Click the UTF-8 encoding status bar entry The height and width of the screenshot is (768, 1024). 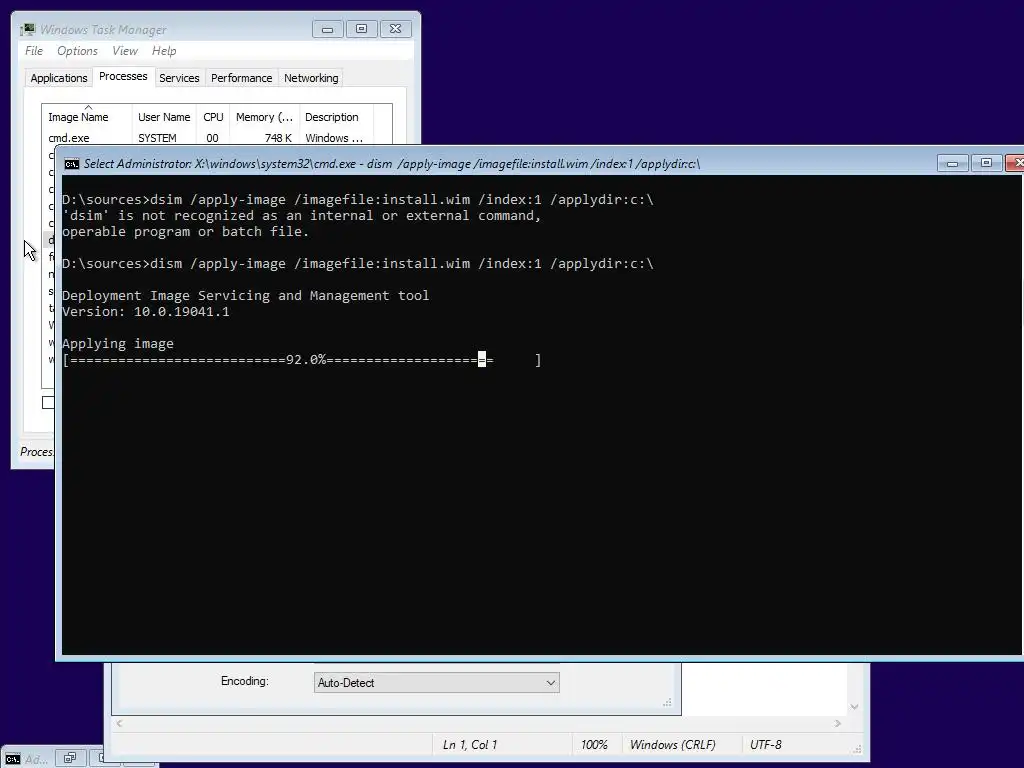(x=765, y=744)
